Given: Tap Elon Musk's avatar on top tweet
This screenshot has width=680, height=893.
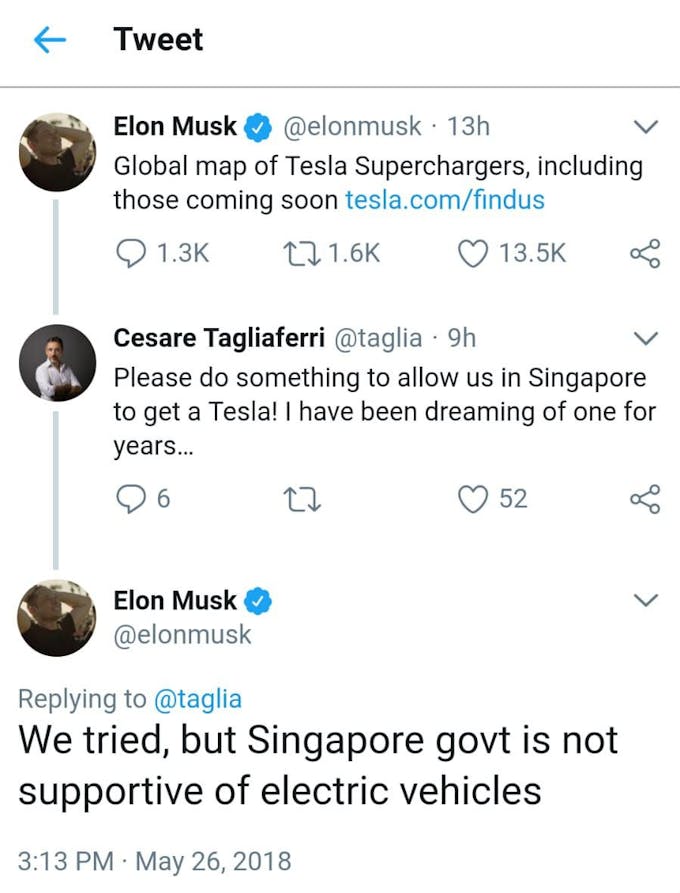Looking at the screenshot, I should coord(58,151).
